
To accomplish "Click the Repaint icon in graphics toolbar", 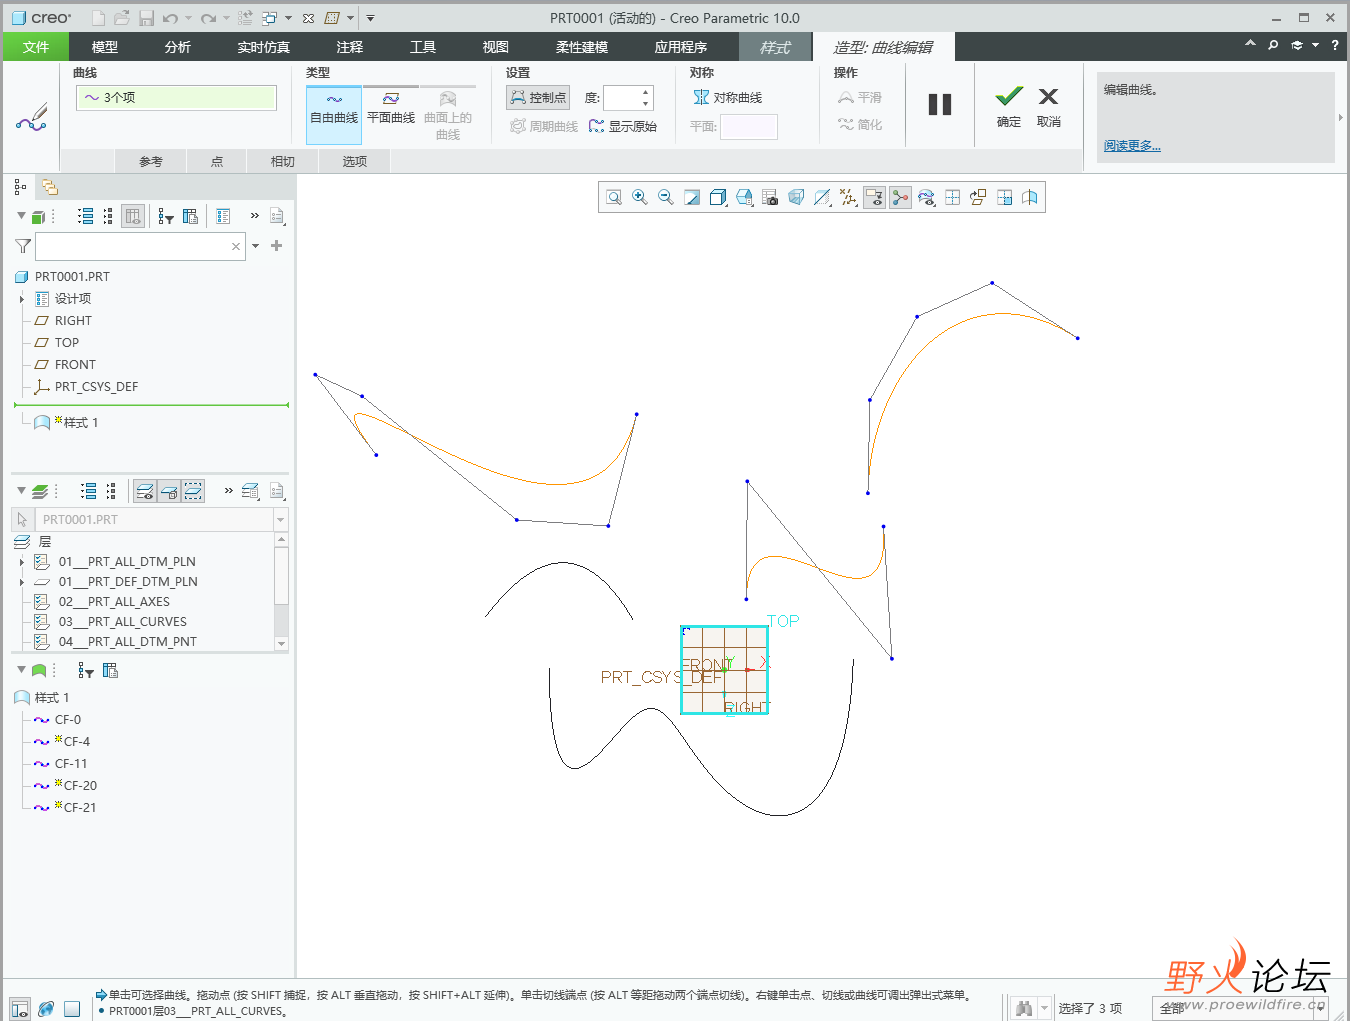I will click(692, 198).
